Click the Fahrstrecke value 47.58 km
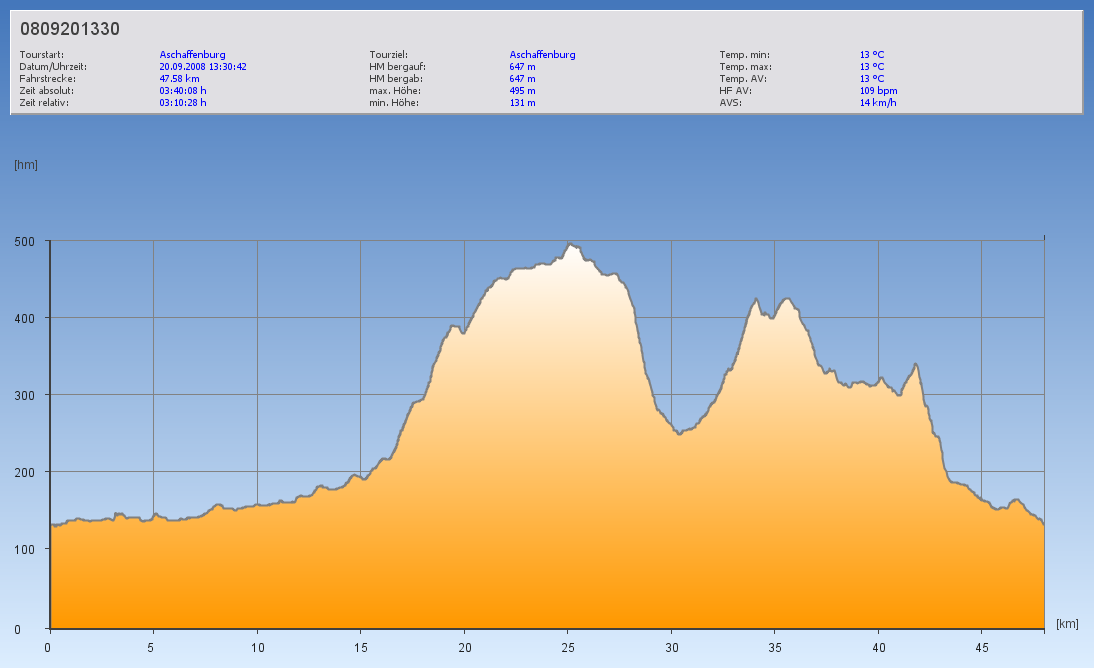The height and width of the screenshot is (668, 1094). (179, 79)
